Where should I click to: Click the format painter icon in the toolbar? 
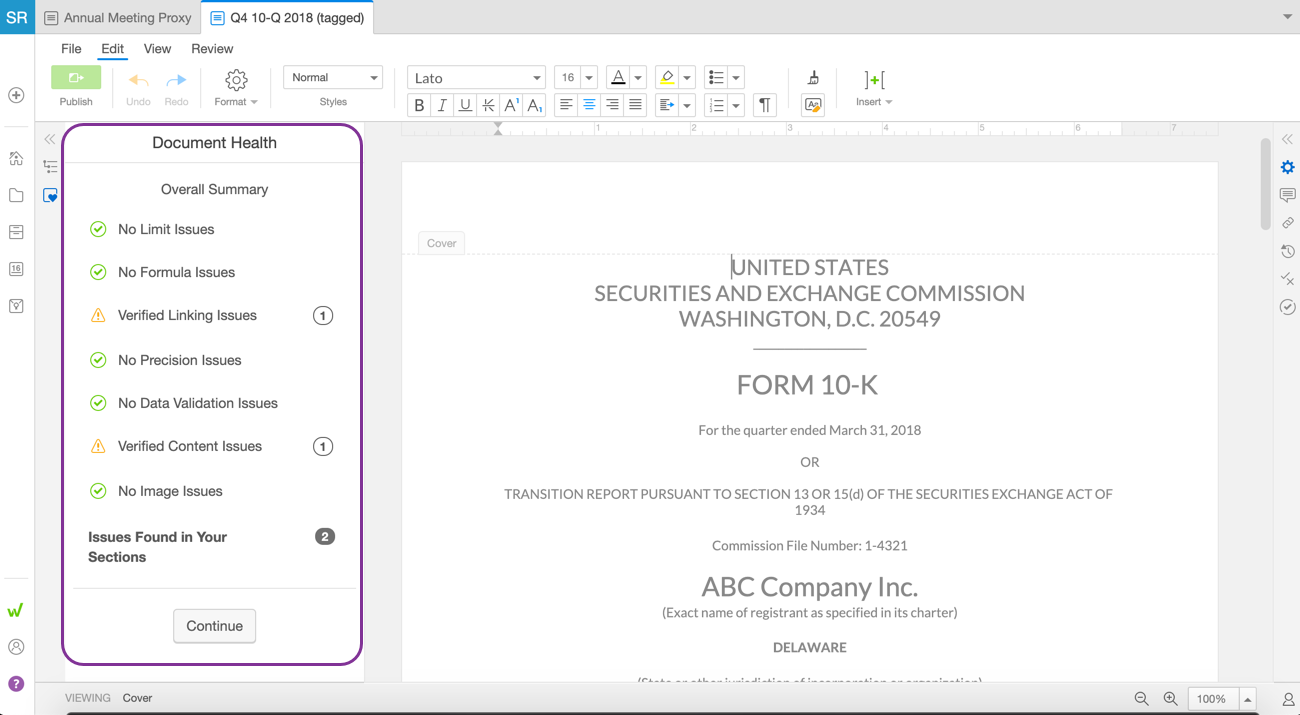(x=813, y=77)
